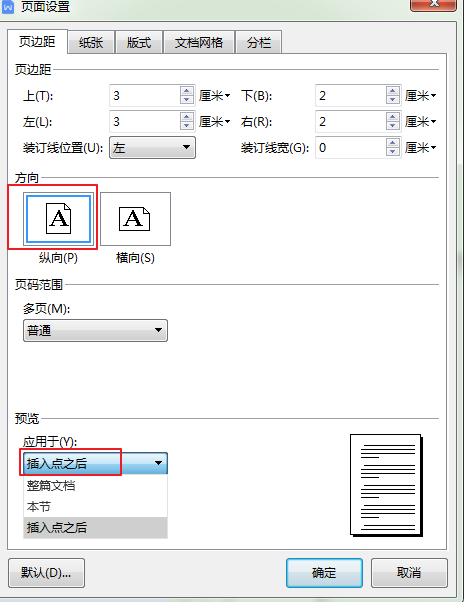Image resolution: width=464 pixels, height=602 pixels.
Task: Increase the 左(L) left margin with up arrow
Action: (x=187, y=117)
